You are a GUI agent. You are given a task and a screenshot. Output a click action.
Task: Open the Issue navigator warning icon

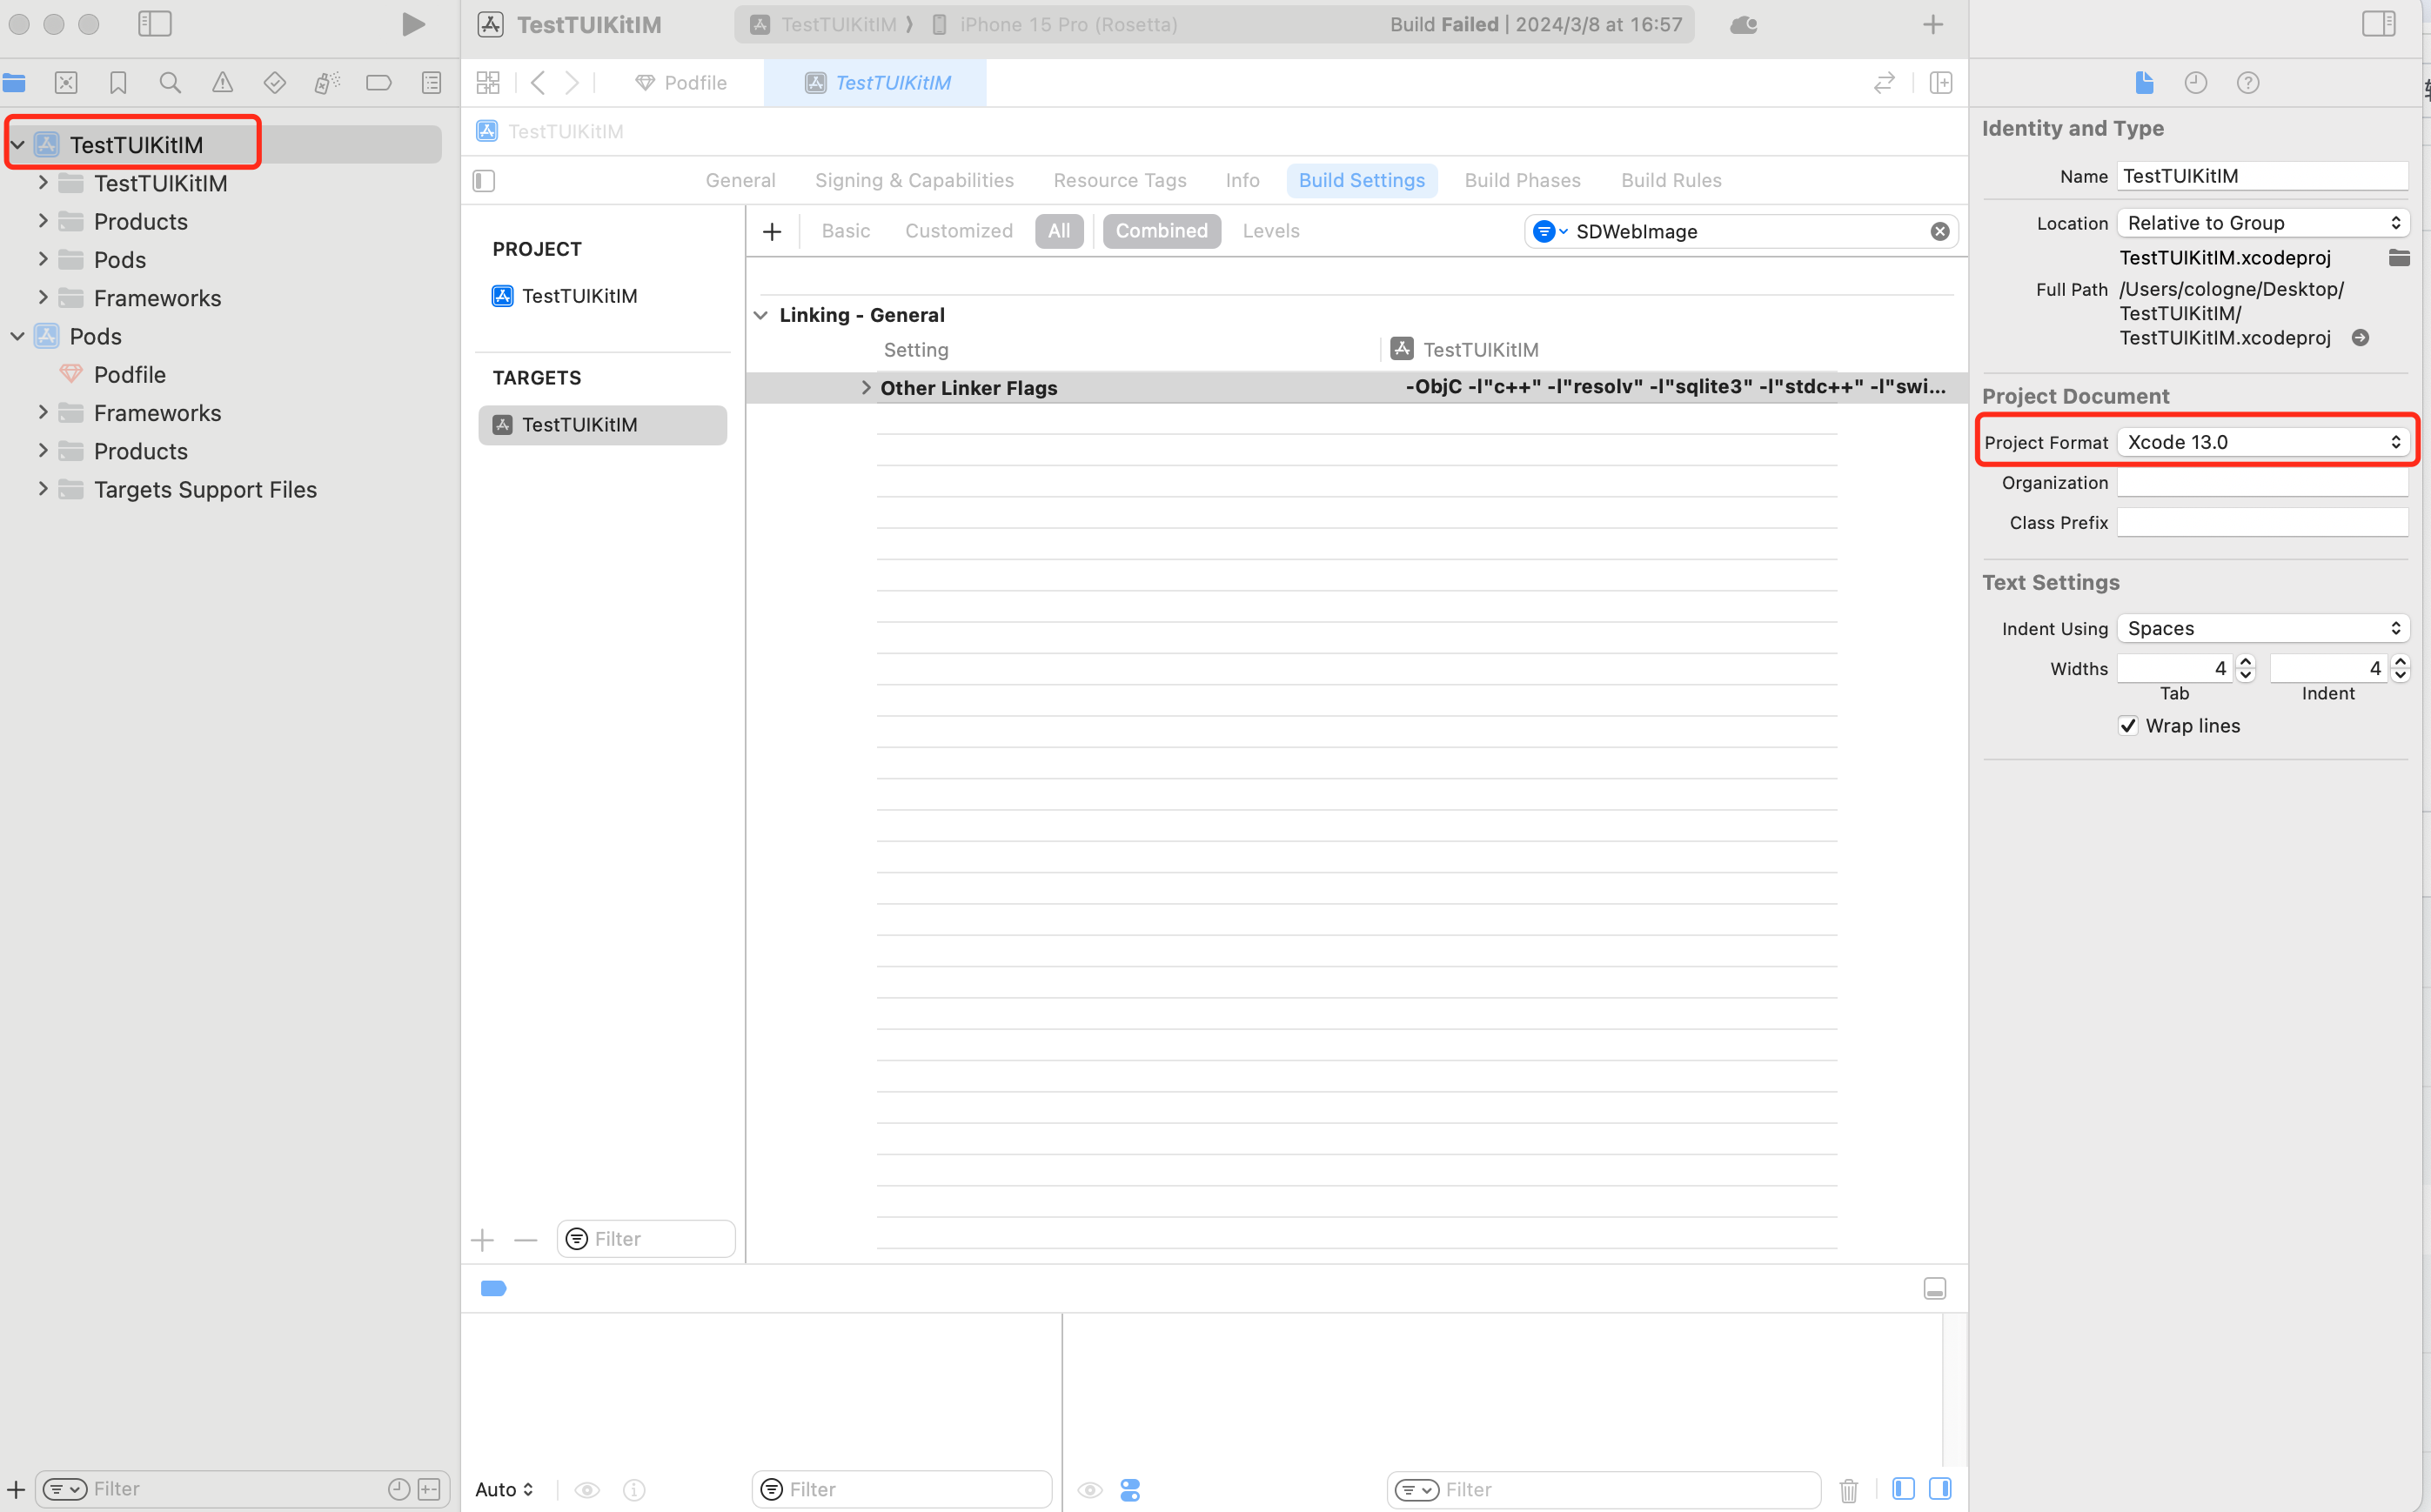222,83
